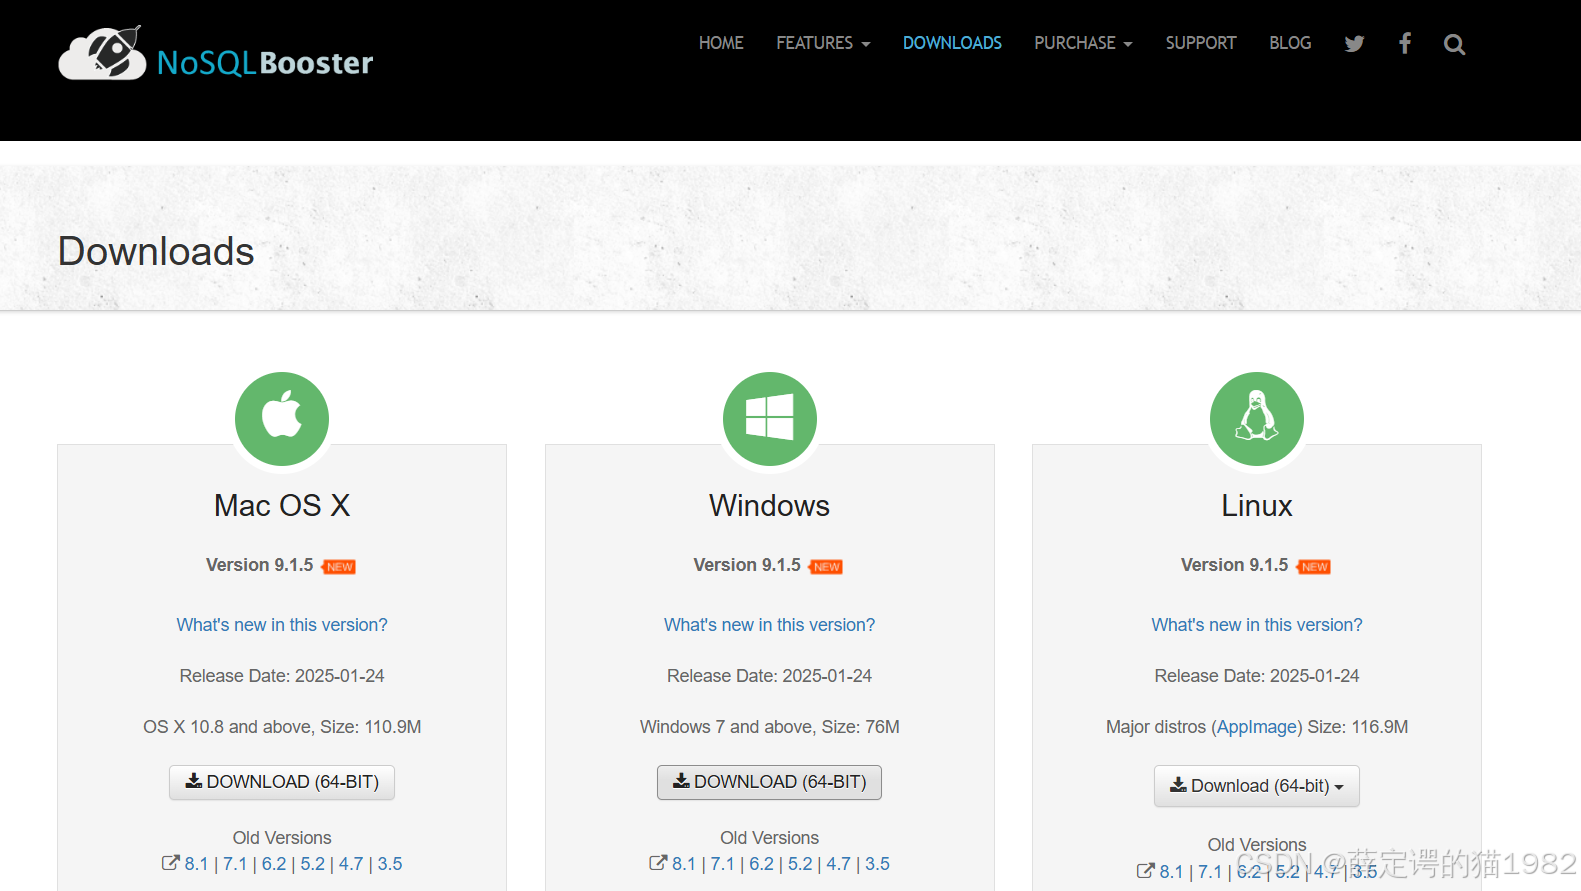The width and height of the screenshot is (1581, 891).
Task: Open Linux old version 7.1
Action: (1210, 872)
